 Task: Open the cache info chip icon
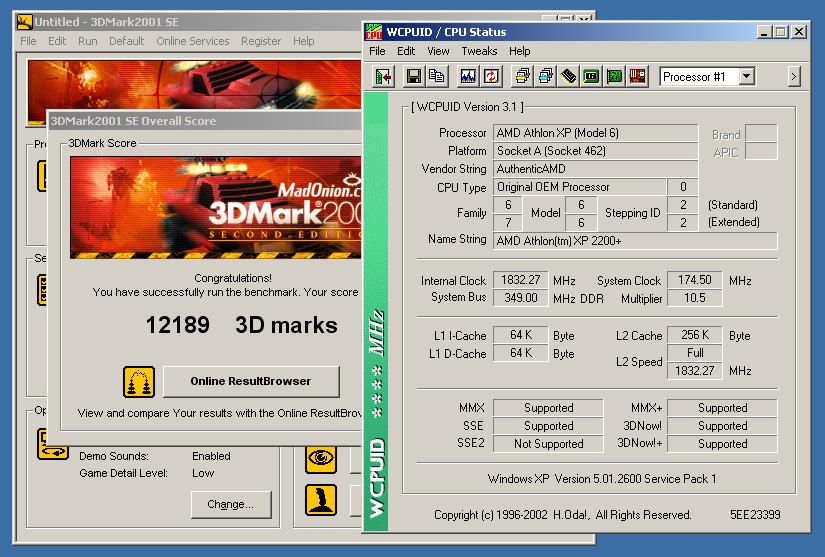(568, 77)
